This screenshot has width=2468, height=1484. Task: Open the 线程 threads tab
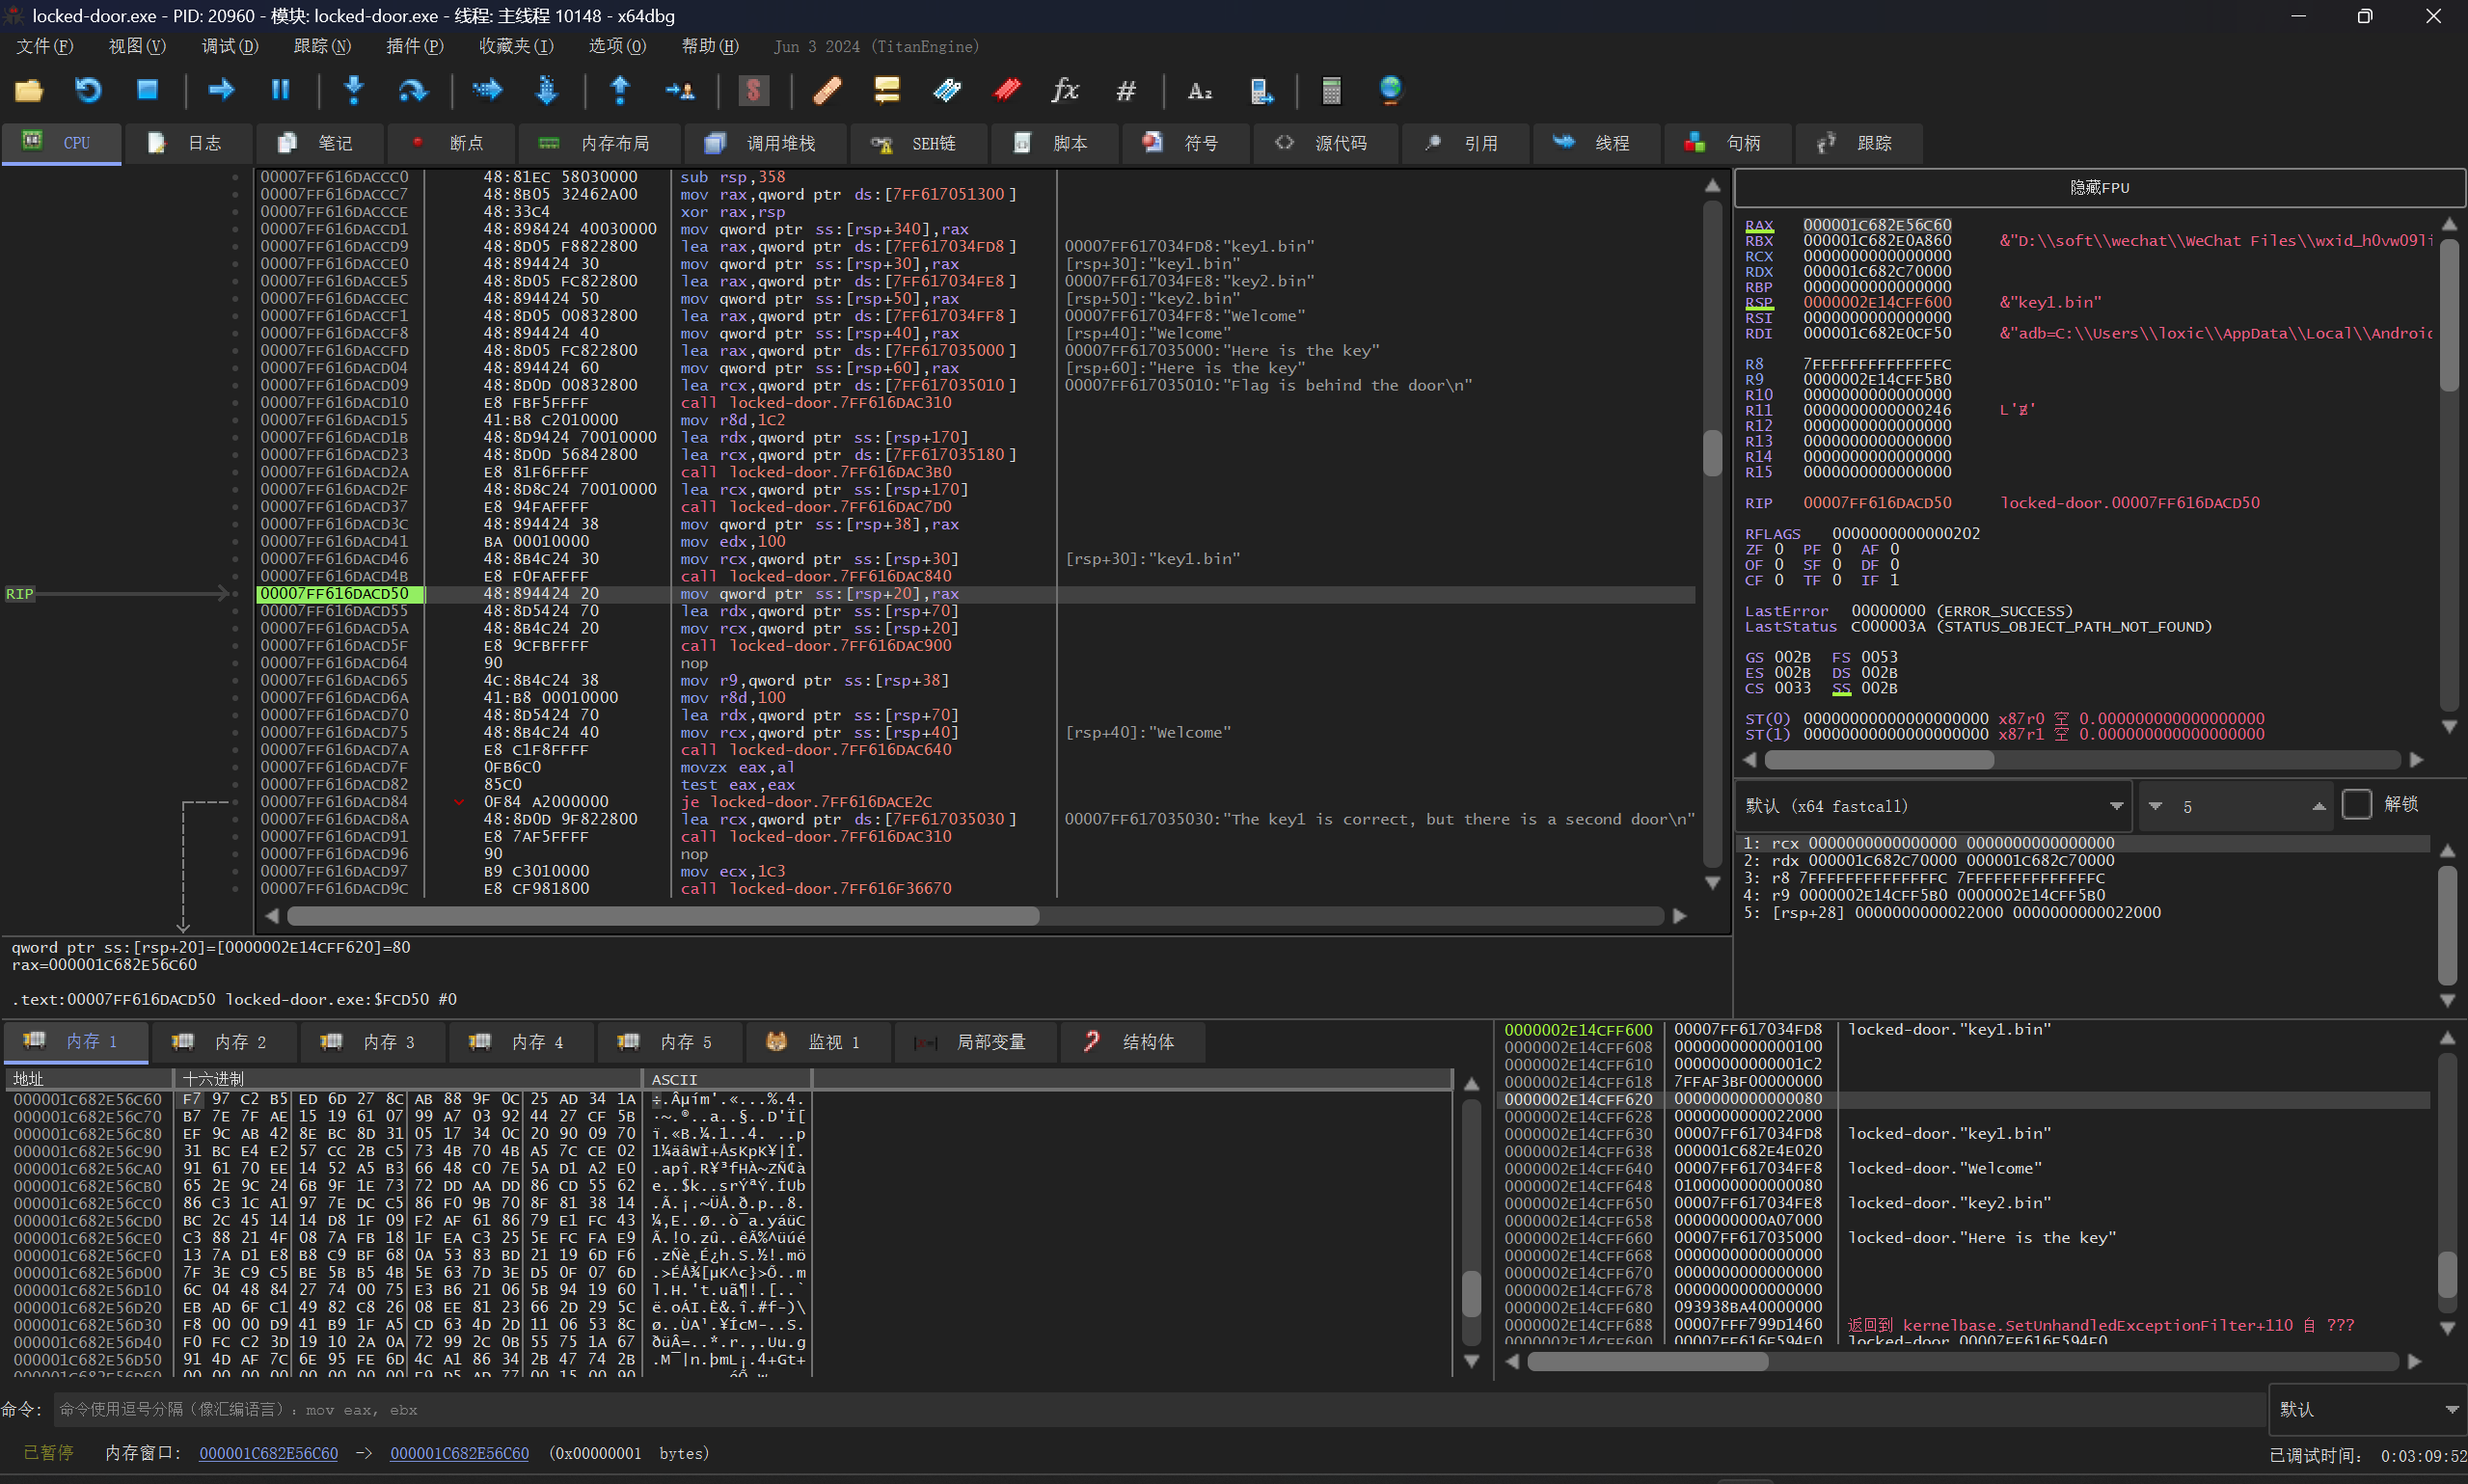1595,143
